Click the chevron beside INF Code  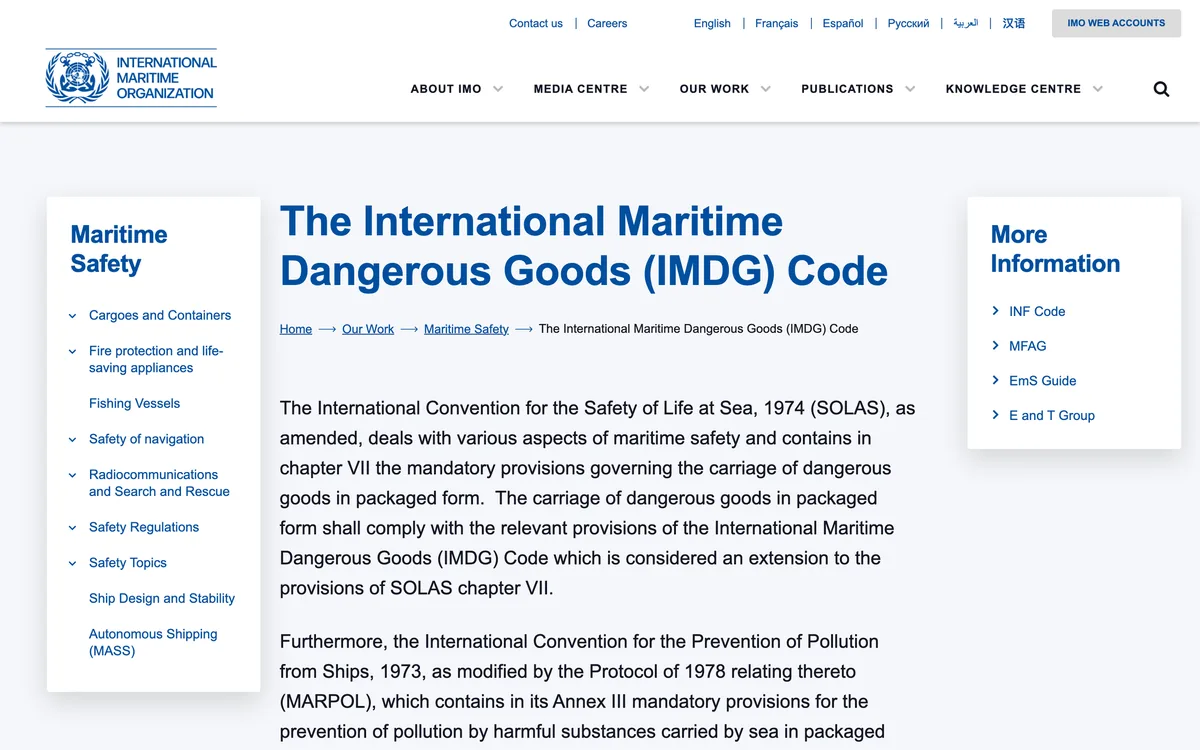point(995,311)
